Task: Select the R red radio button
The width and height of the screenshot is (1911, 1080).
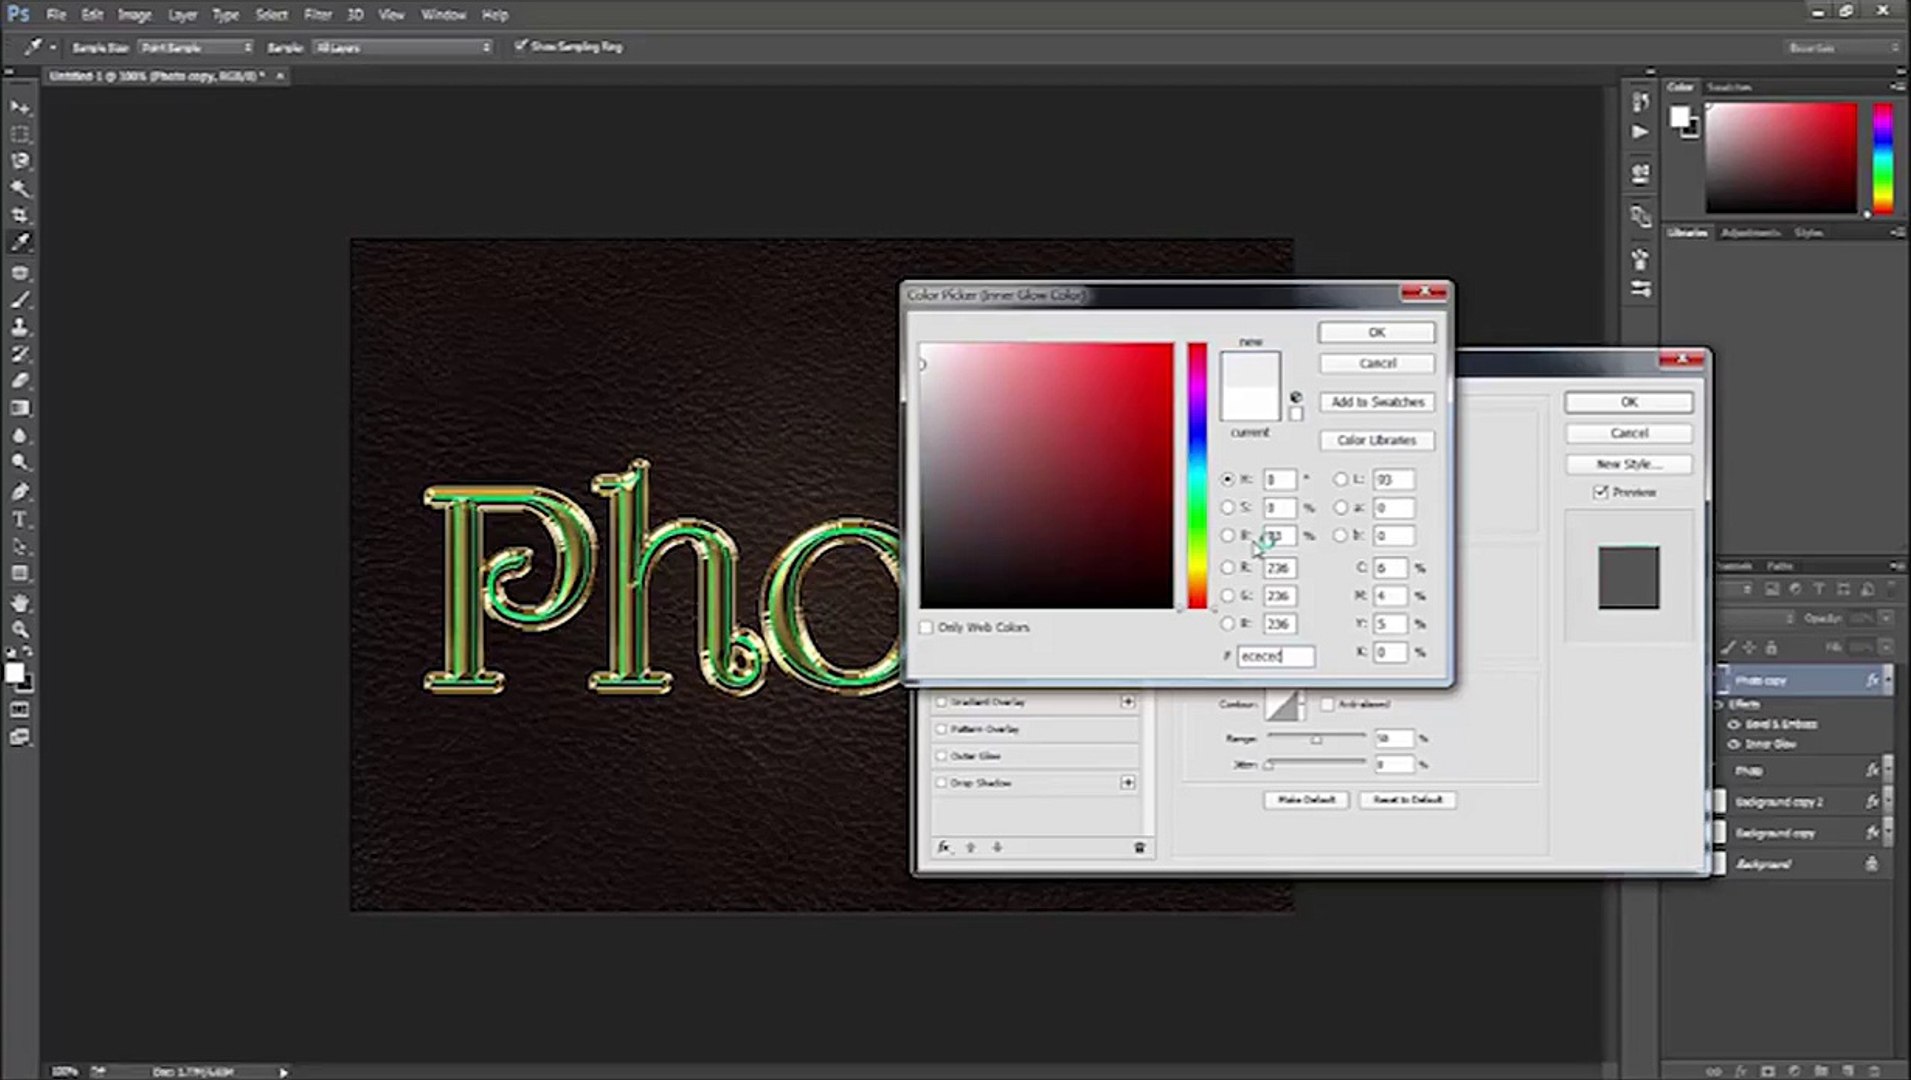Action: (1228, 568)
